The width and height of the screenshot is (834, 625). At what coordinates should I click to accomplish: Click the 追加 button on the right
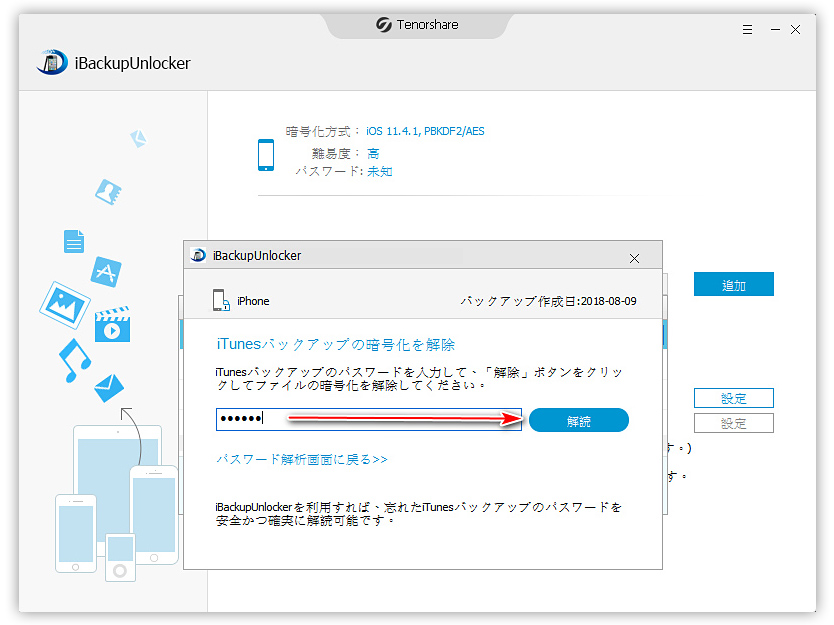pyautogui.click(x=733, y=284)
